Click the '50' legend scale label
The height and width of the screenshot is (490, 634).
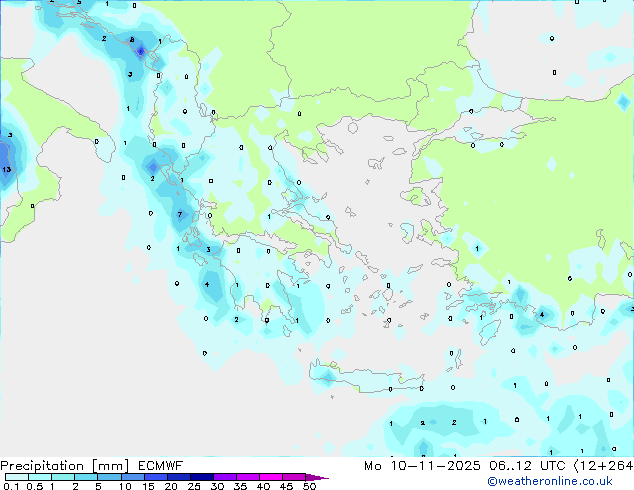tap(310, 486)
